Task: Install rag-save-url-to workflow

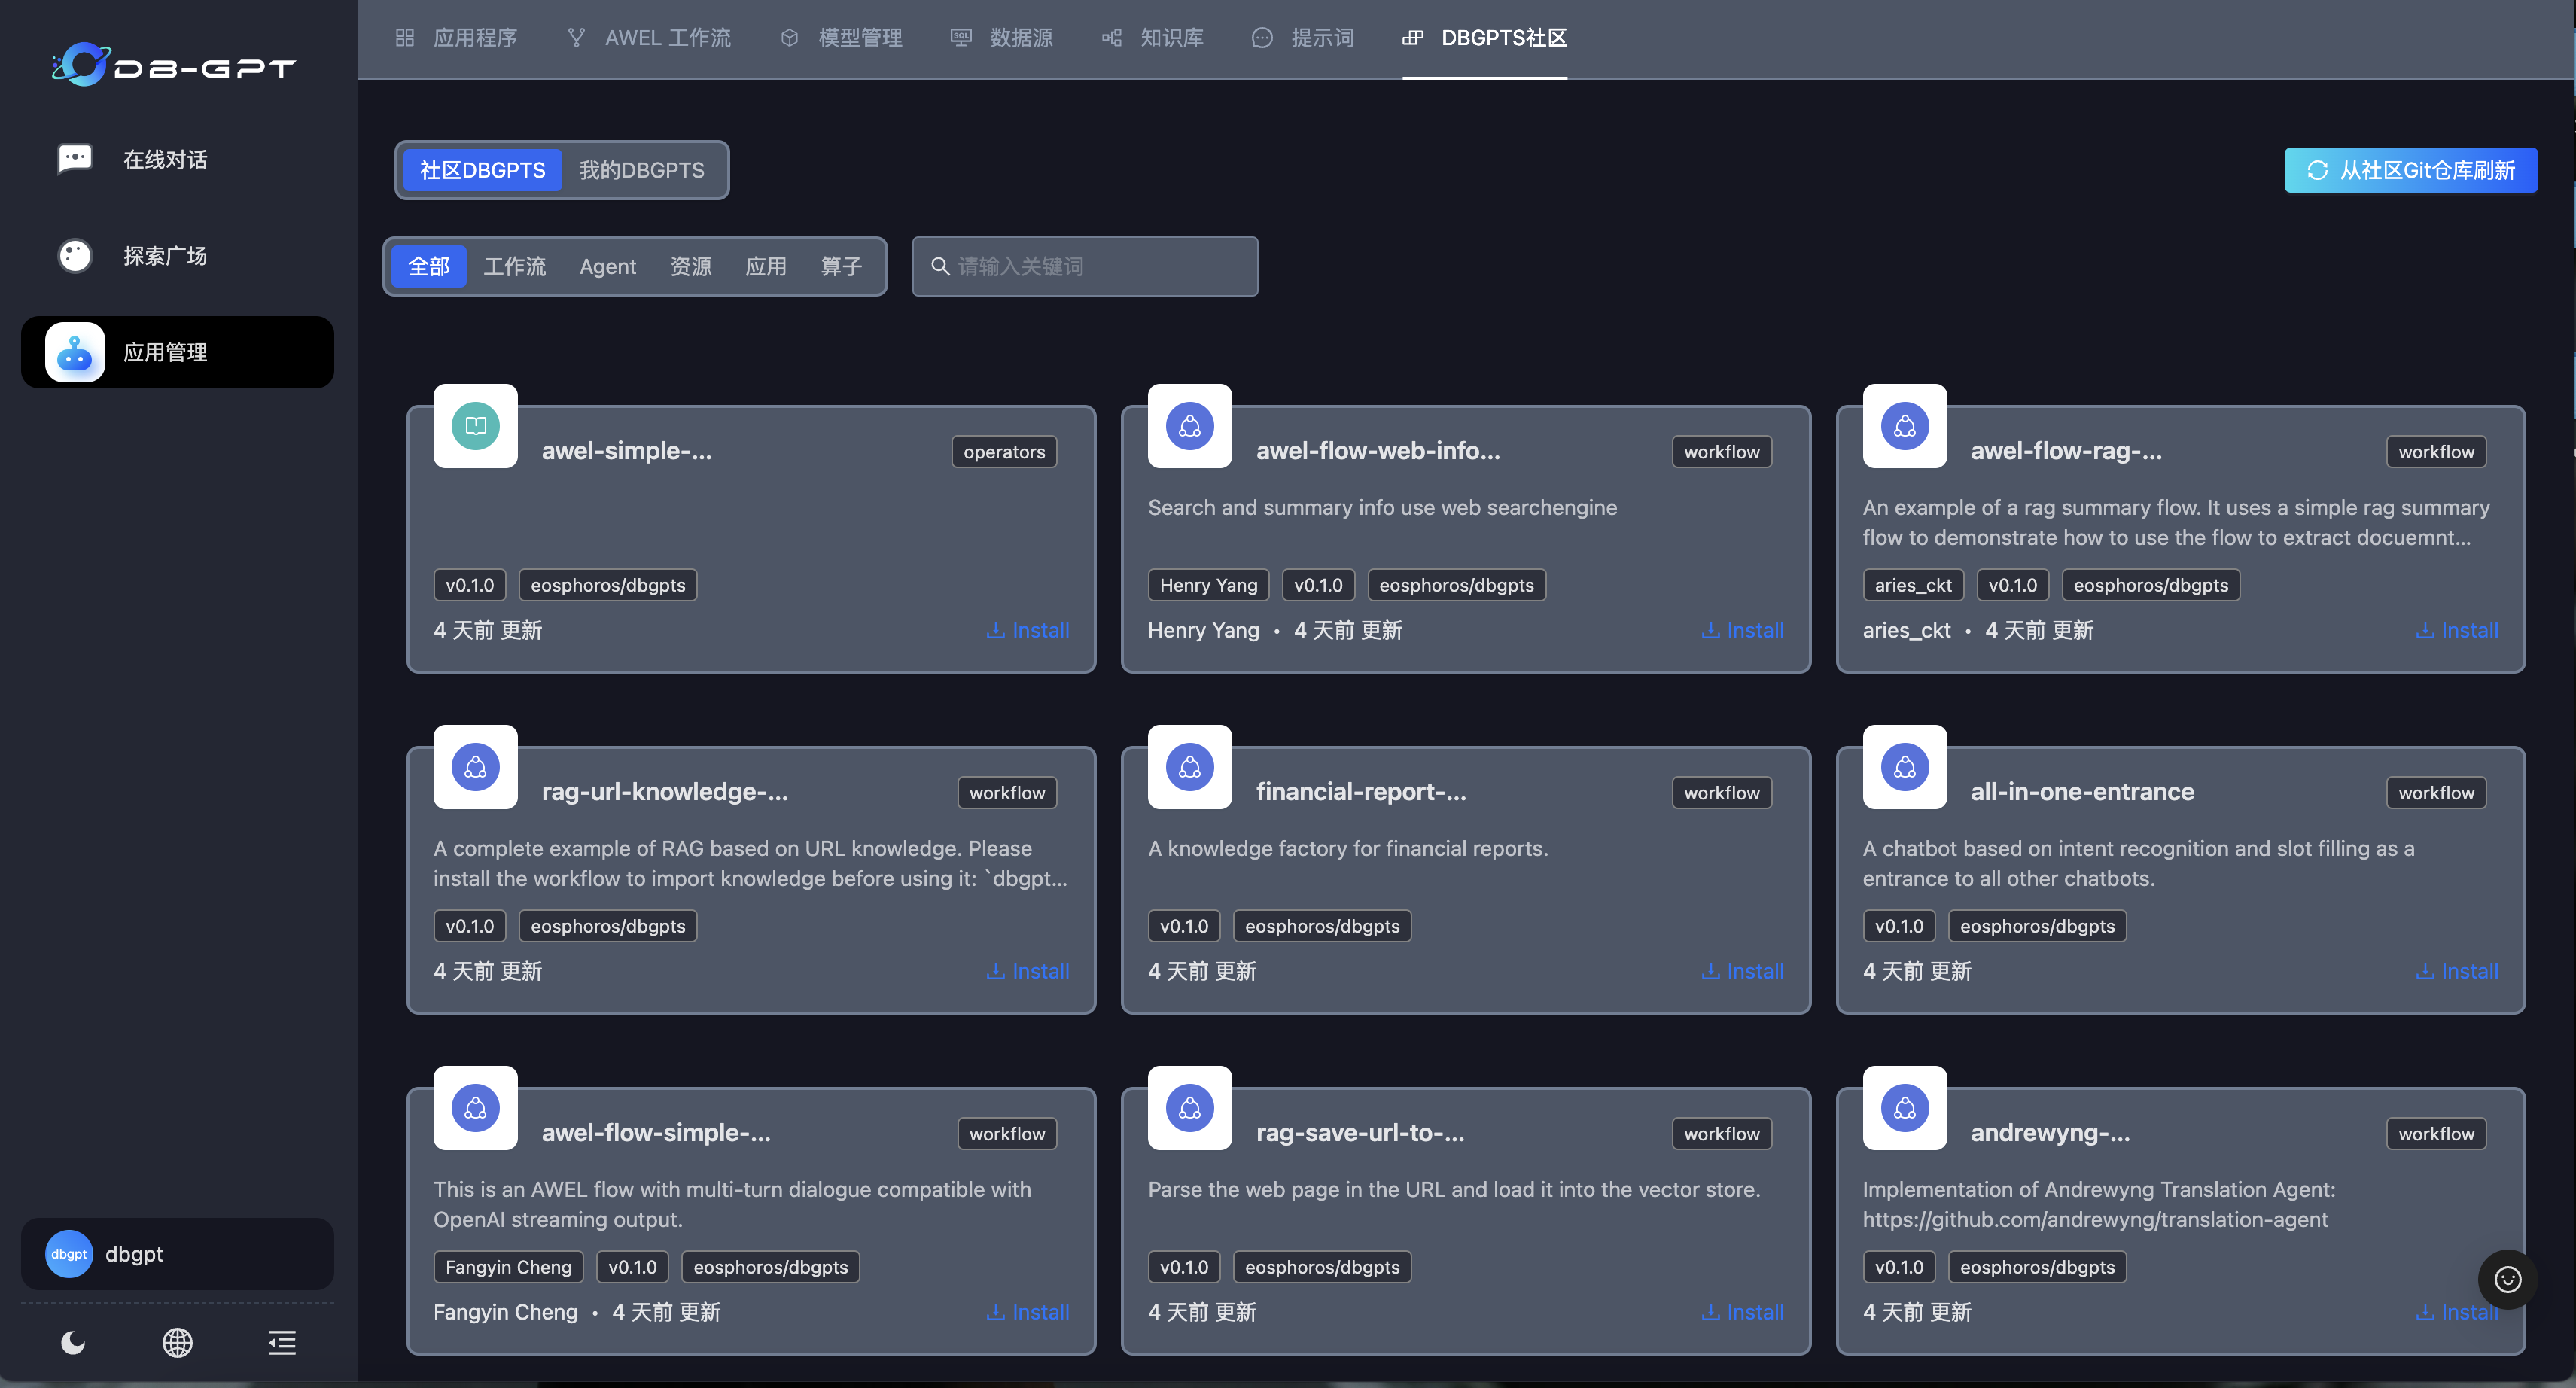Action: [x=1742, y=1312]
